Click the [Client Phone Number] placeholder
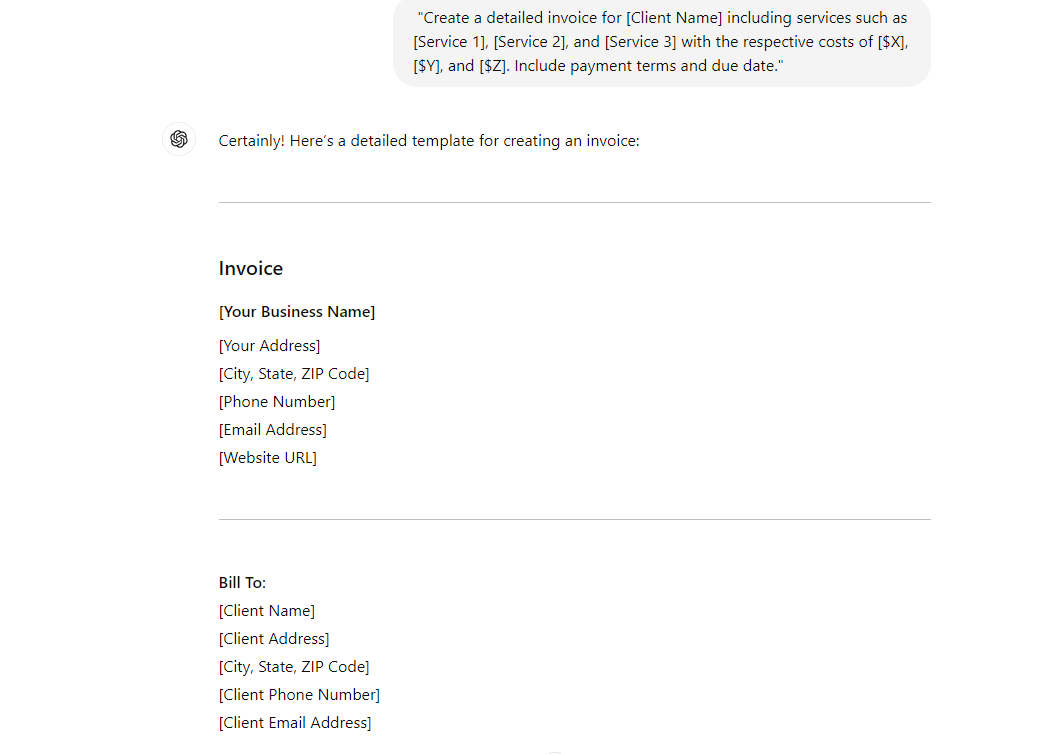This screenshot has height=754, width=1047. click(299, 695)
